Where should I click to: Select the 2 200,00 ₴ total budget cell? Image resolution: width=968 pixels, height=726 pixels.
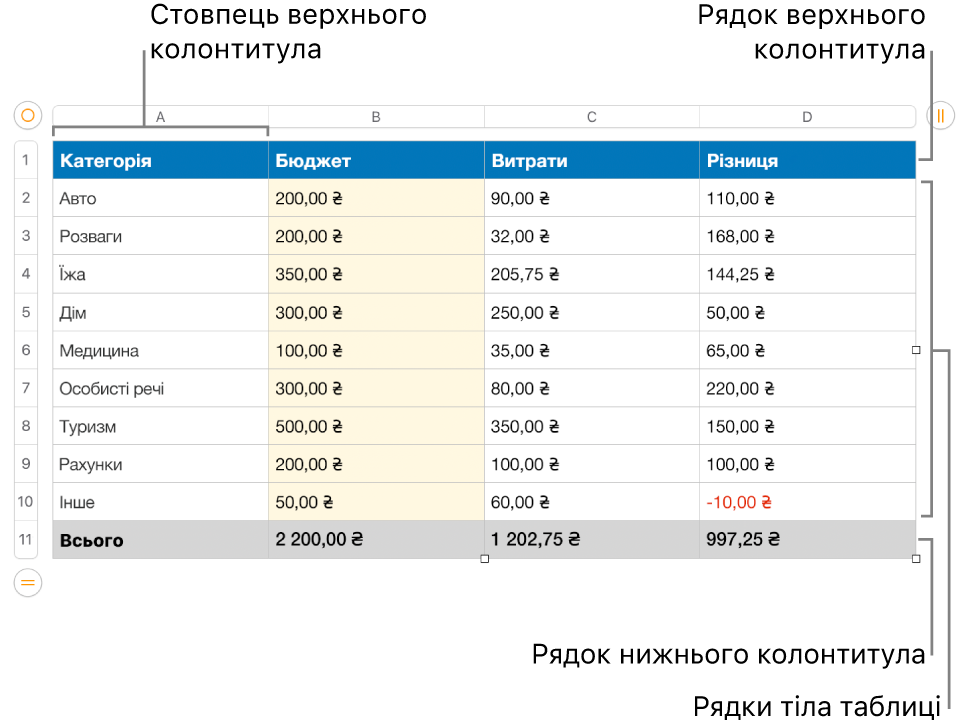[376, 540]
